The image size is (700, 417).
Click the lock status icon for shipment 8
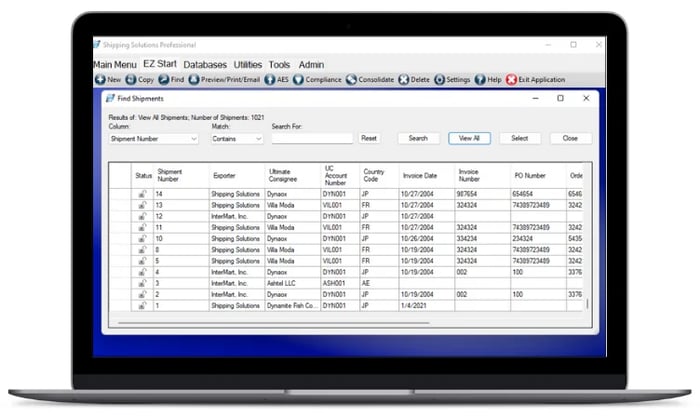click(x=142, y=250)
